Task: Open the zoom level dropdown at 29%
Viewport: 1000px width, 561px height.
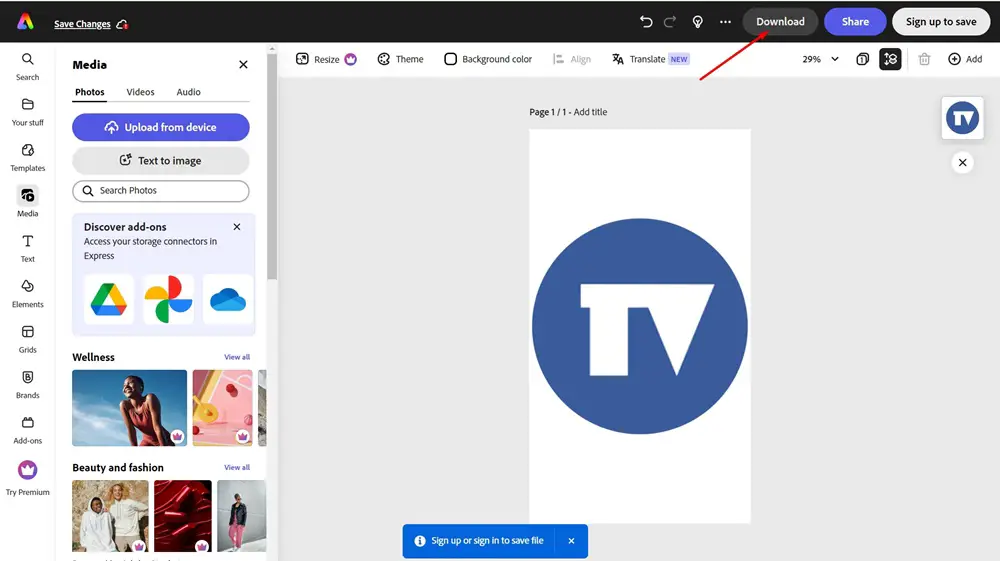Action: coord(821,59)
